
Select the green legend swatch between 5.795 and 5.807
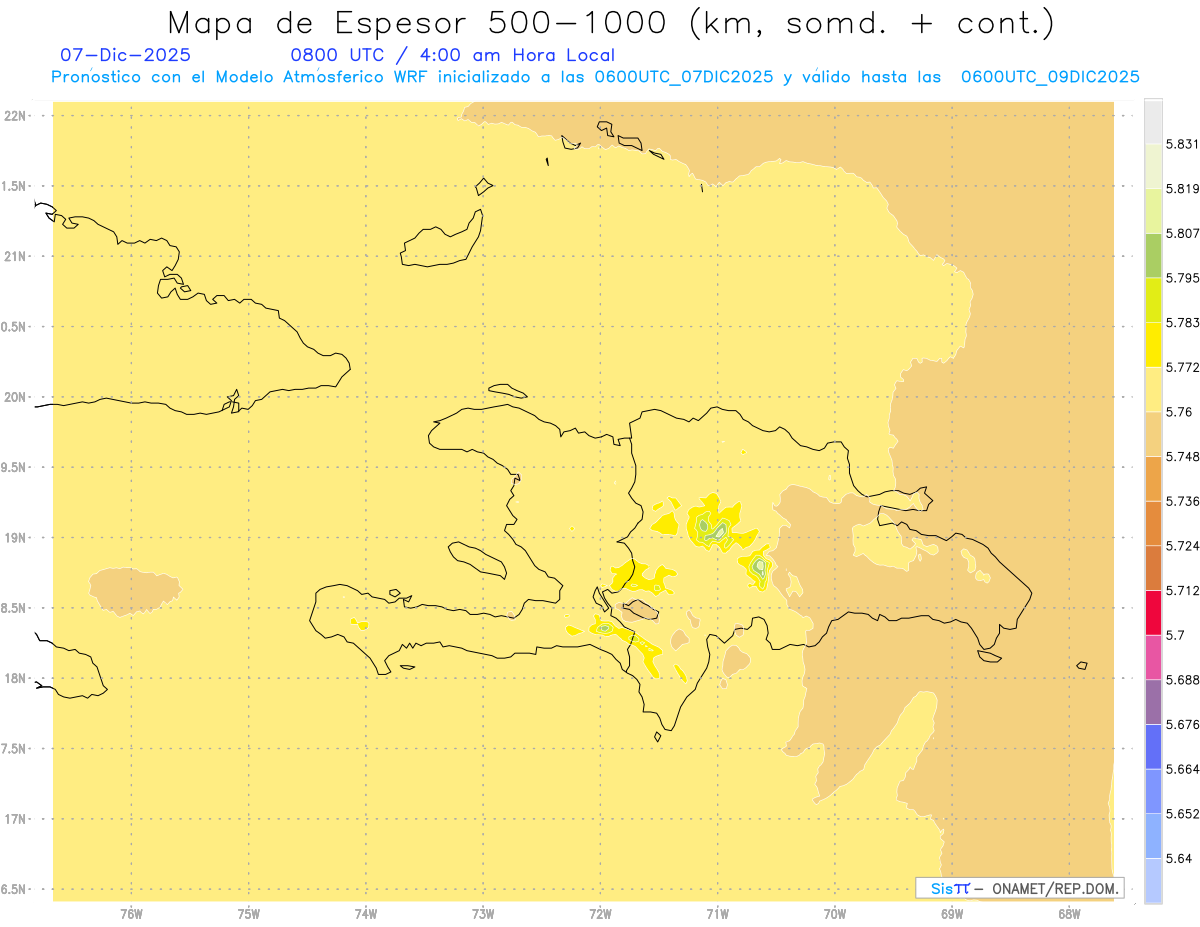(1153, 255)
